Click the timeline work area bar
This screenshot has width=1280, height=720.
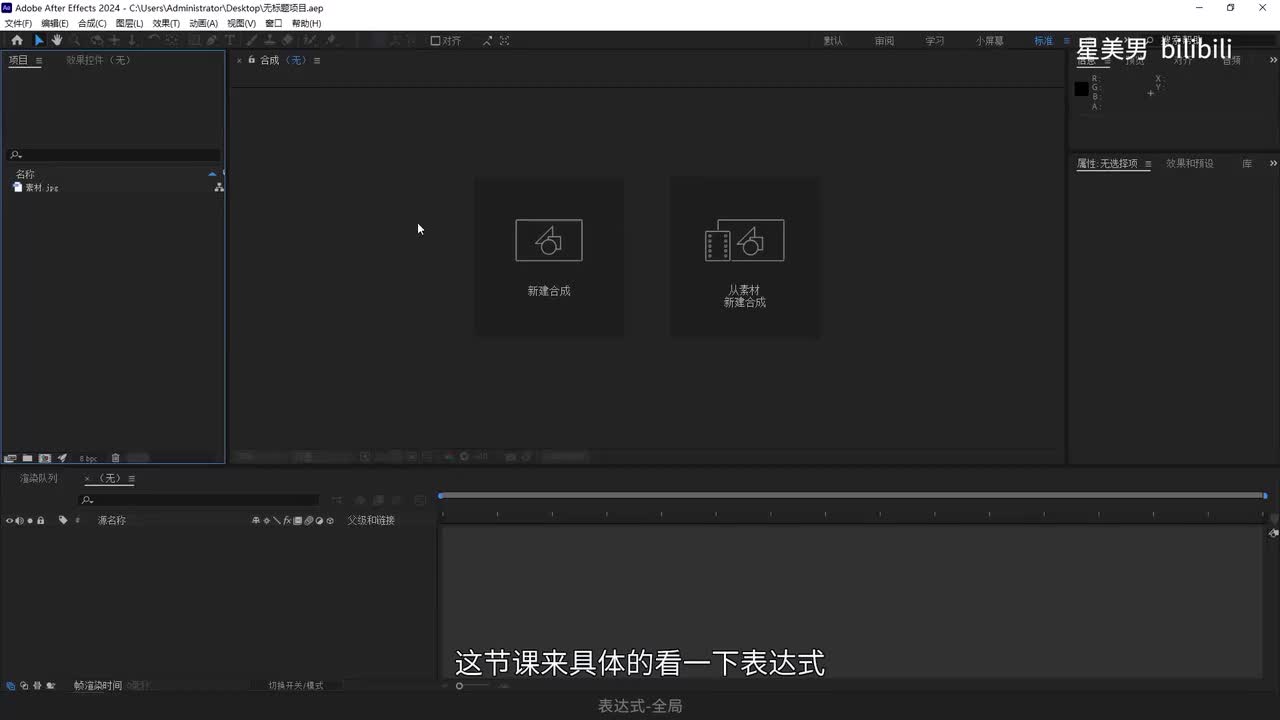(853, 495)
